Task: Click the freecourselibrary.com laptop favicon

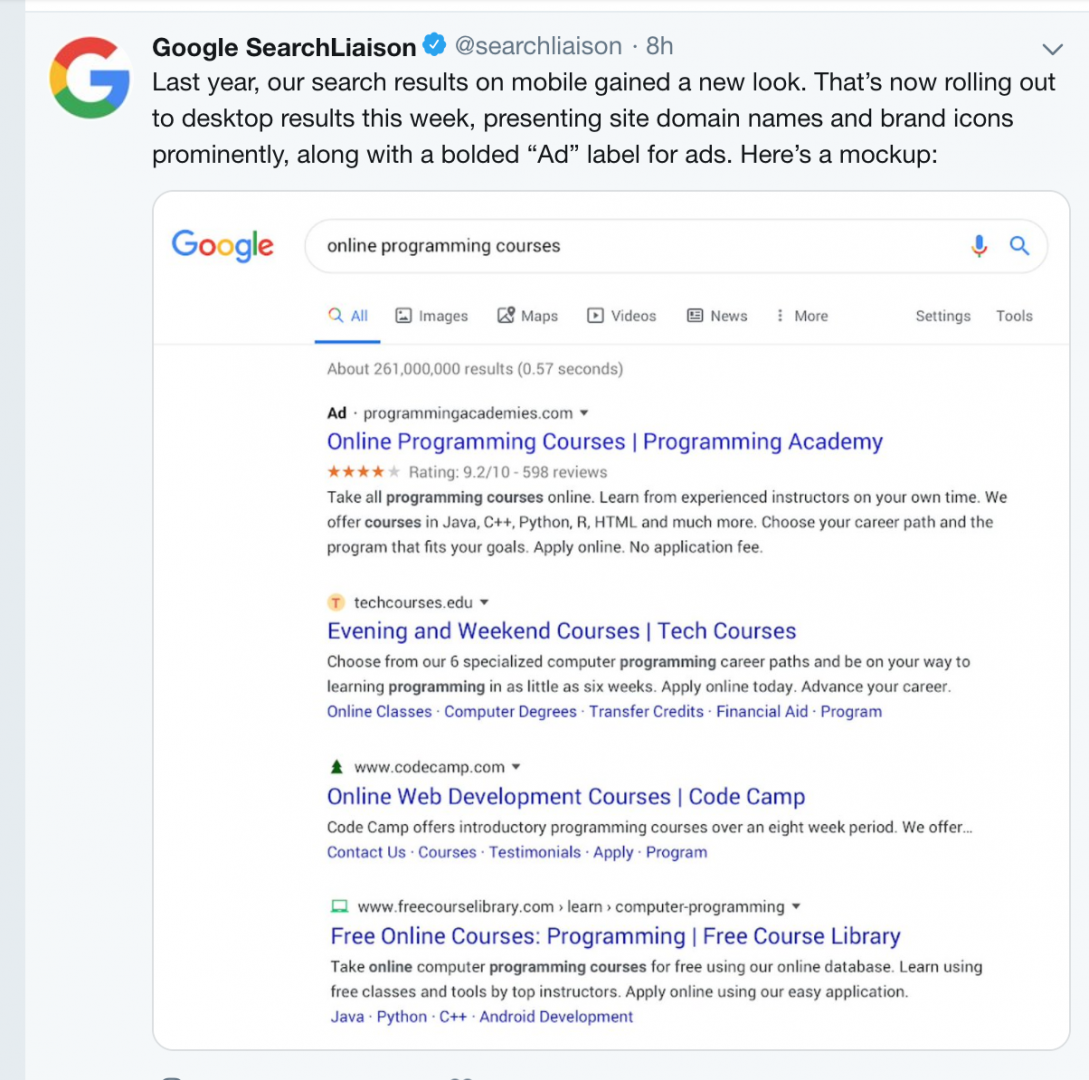Action: point(339,907)
